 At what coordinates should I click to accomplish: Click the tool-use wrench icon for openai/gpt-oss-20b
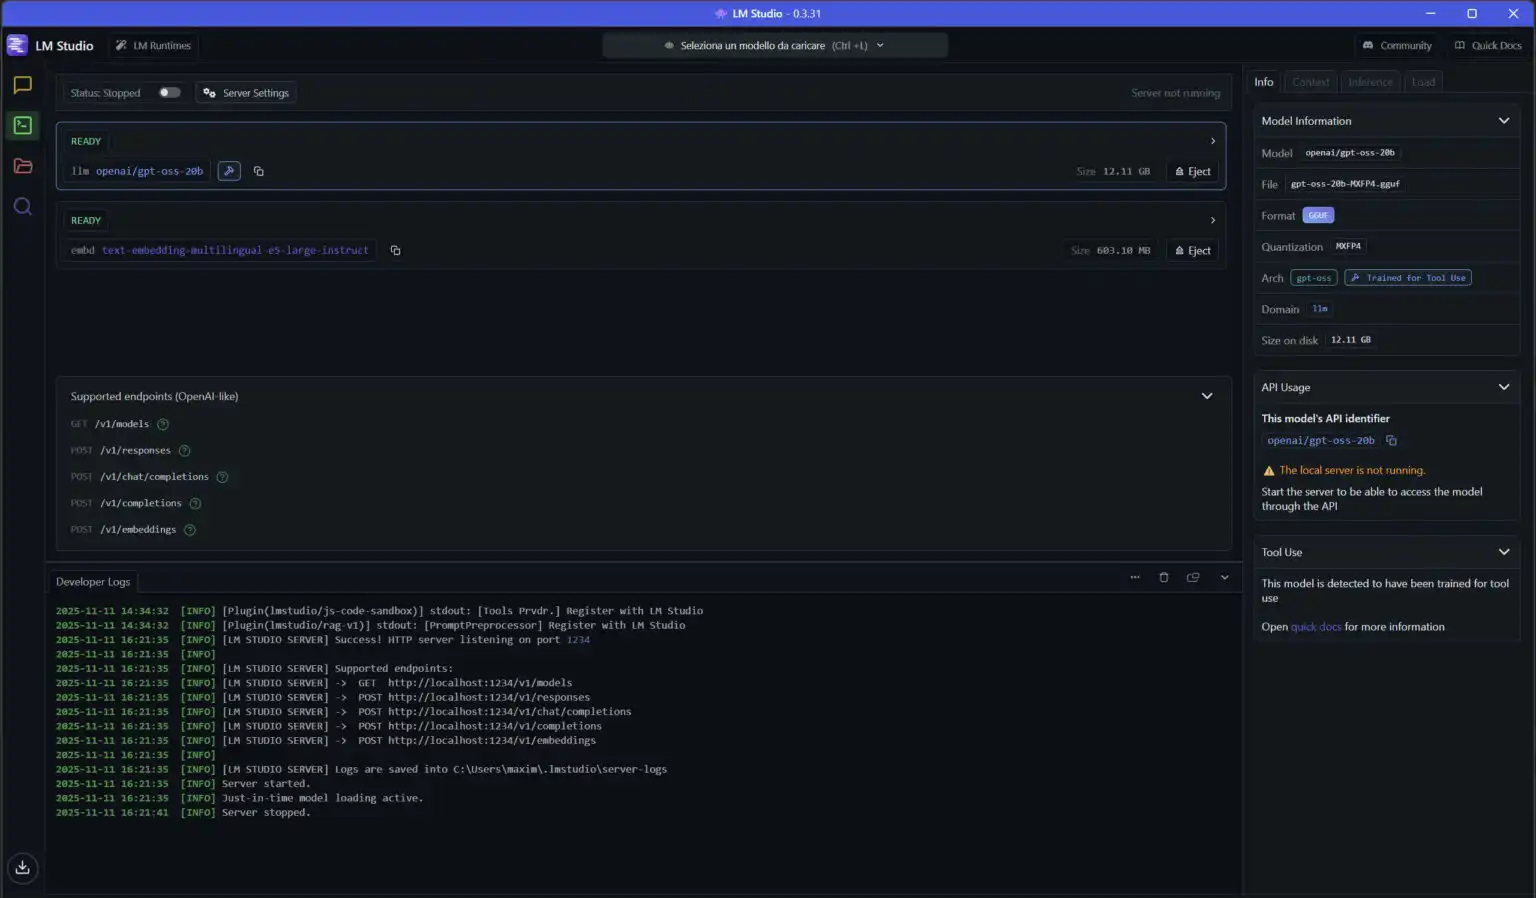tap(229, 171)
